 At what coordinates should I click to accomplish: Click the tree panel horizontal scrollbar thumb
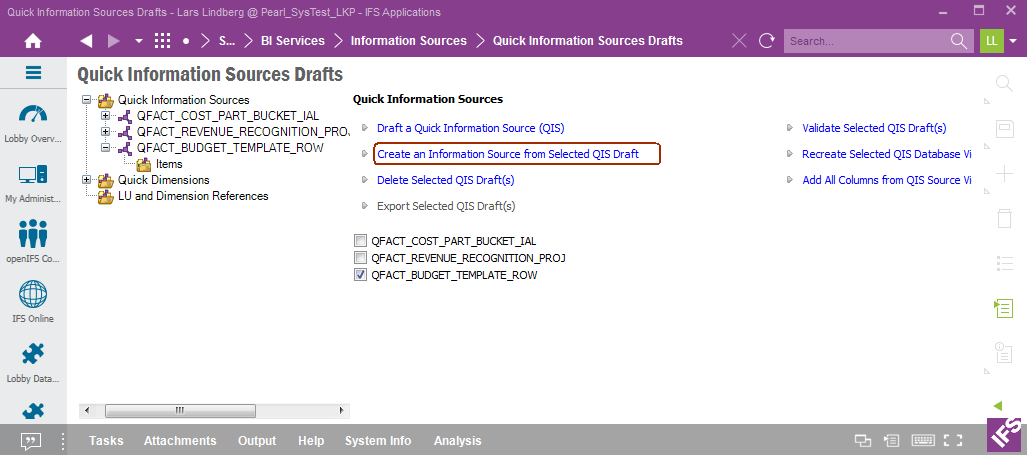[x=179, y=410]
